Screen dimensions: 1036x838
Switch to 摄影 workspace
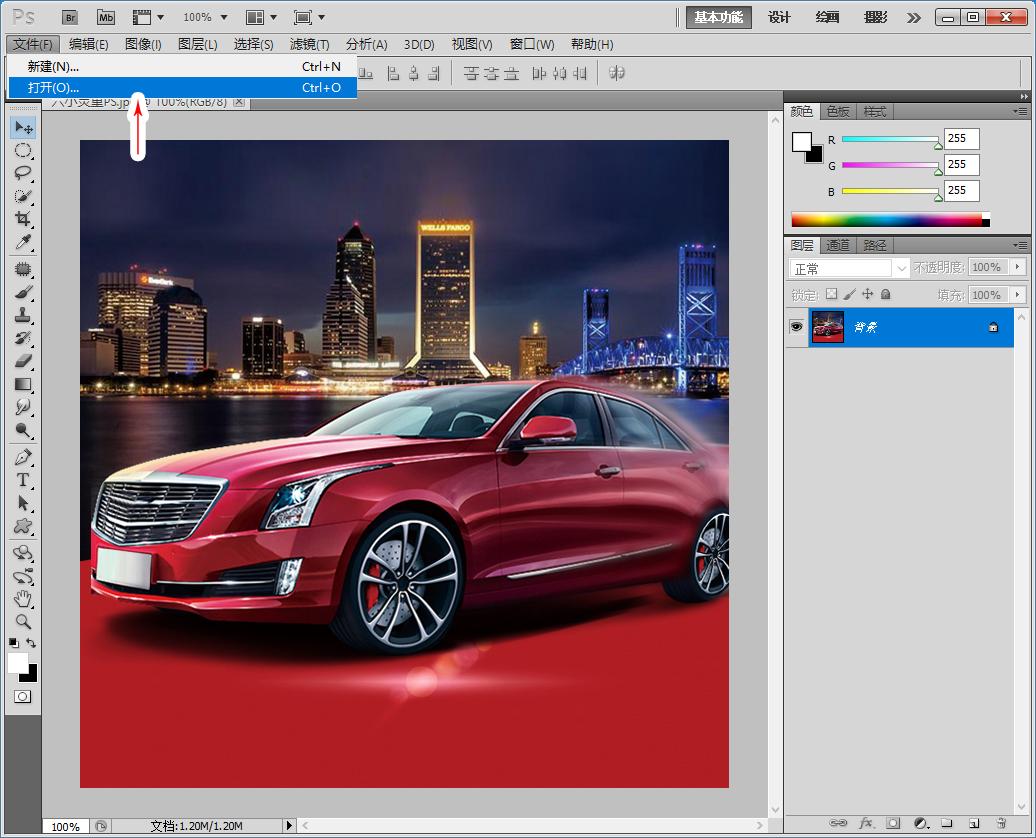click(875, 17)
